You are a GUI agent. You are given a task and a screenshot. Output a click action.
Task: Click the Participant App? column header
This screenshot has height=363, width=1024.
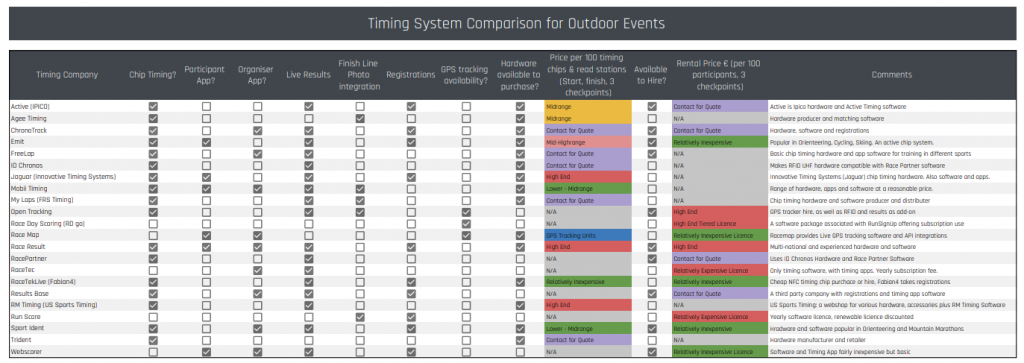coord(205,74)
